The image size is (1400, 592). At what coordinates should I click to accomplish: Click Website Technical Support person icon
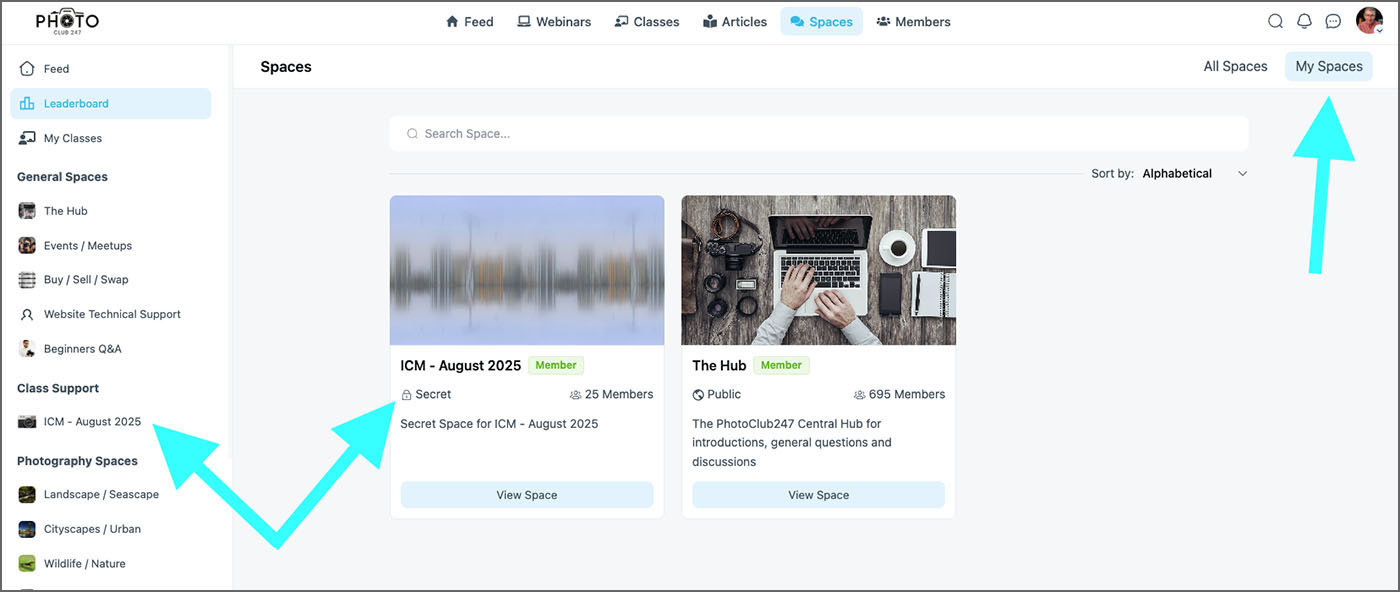pos(27,314)
